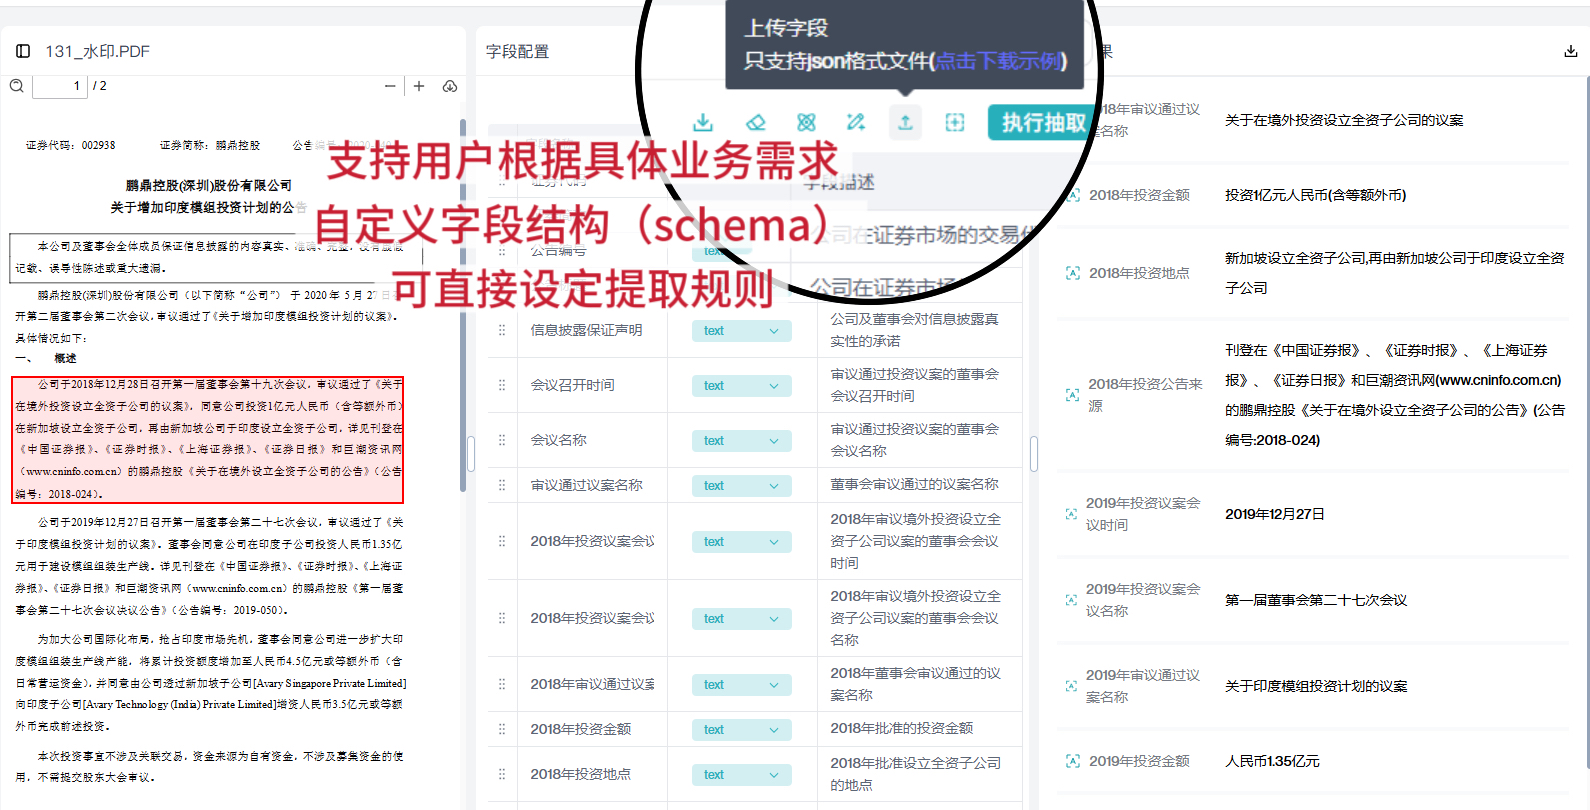Select the 会议召开时间 field name
Screen dimensions: 1590x810
(x=573, y=385)
